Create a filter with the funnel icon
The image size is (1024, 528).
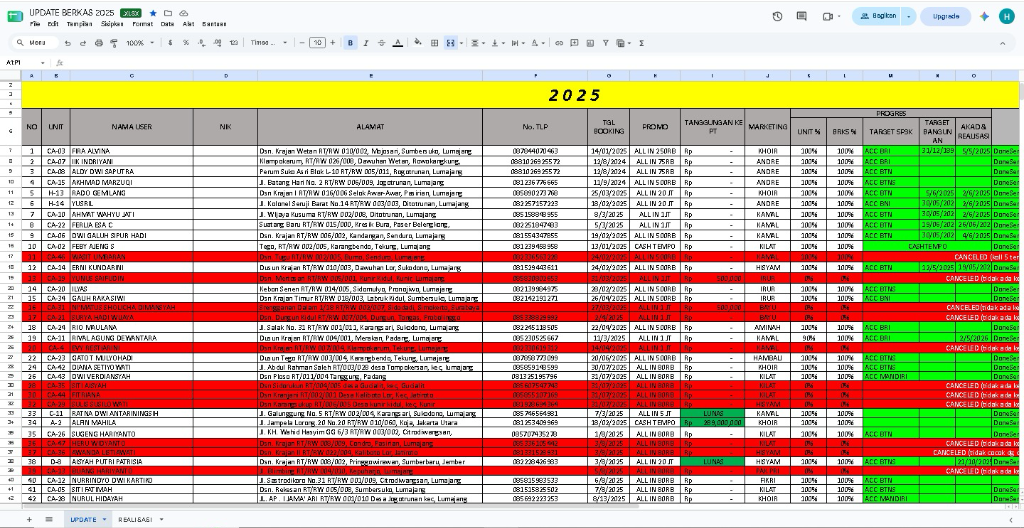[606, 43]
